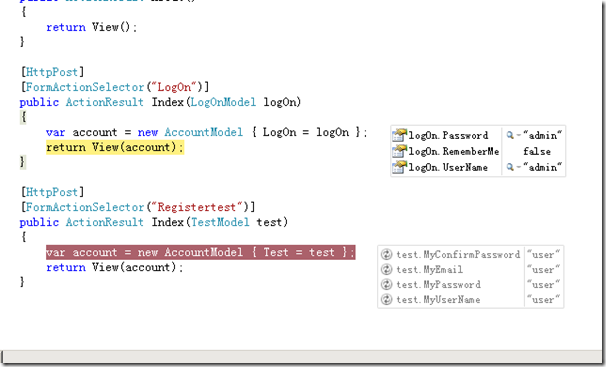Select the test.MyConfirmPassword entry
606x367 pixels.
pyautogui.click(x=458, y=255)
